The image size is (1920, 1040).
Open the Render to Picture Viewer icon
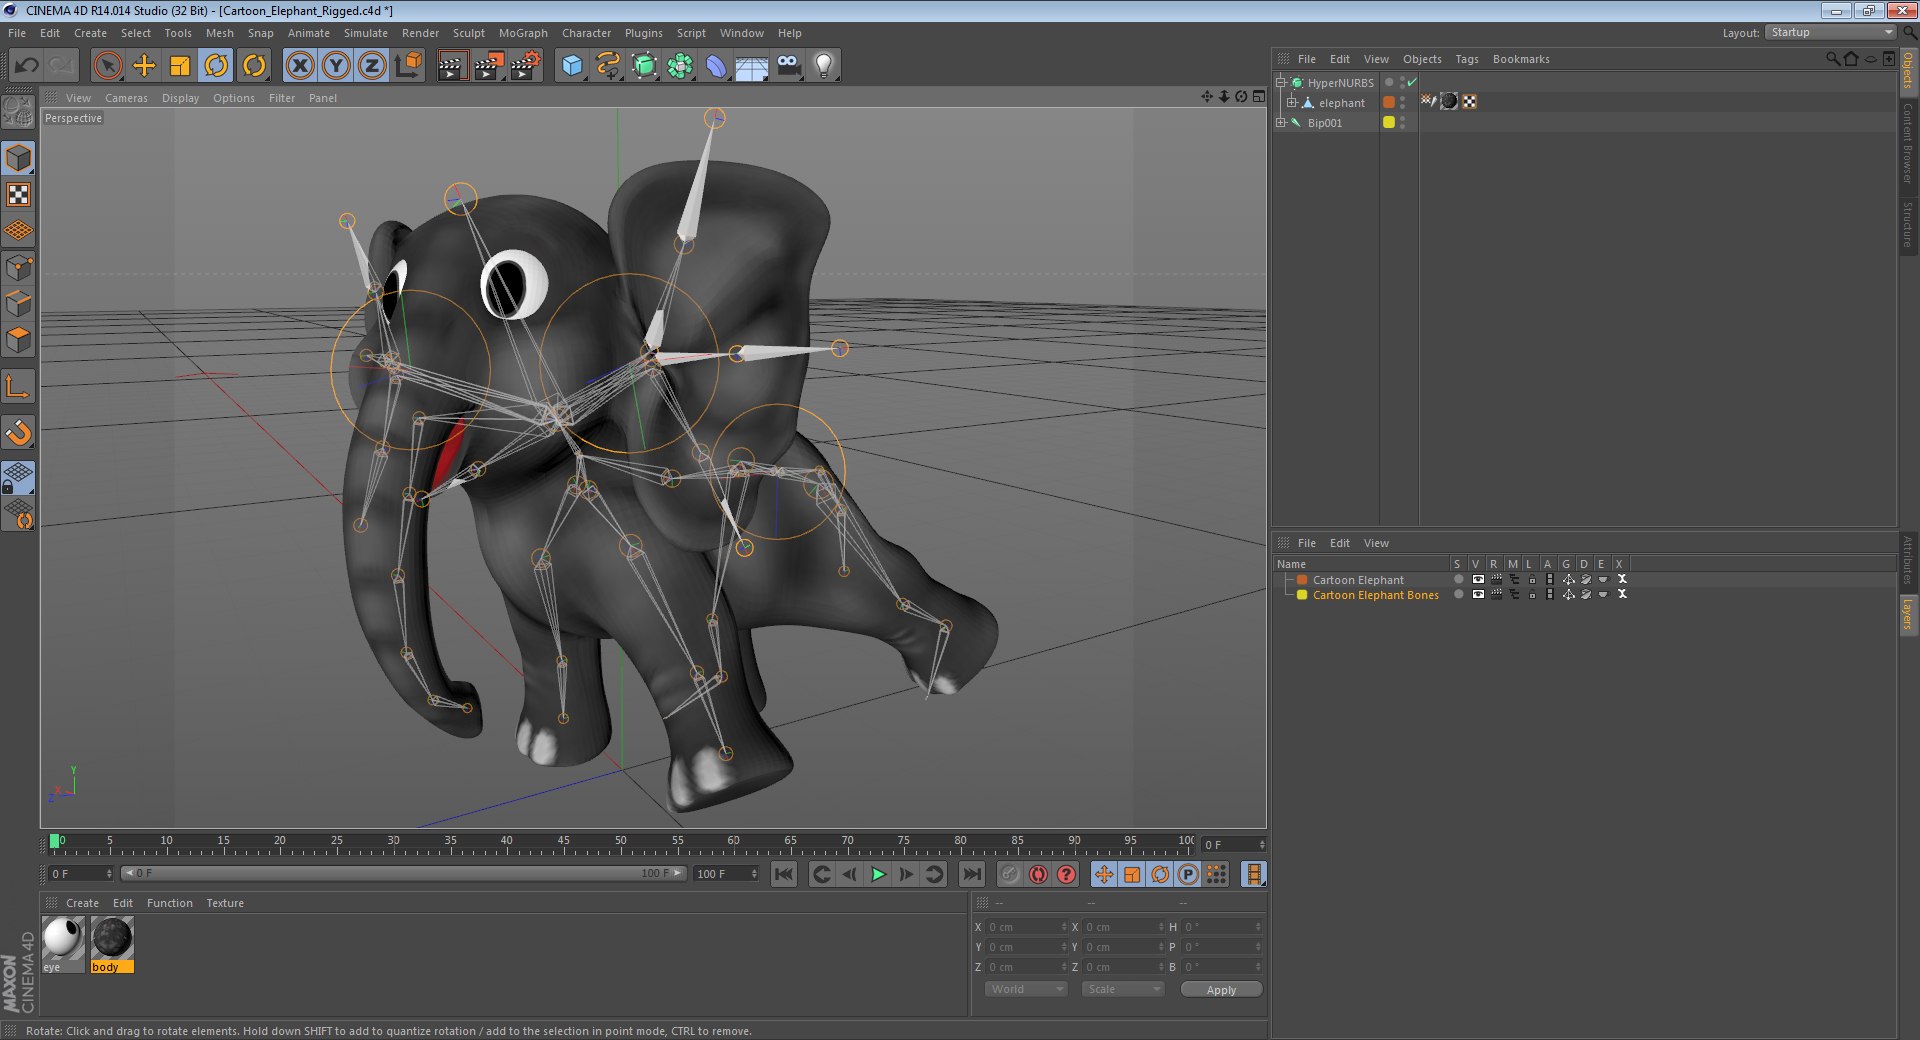[x=488, y=66]
